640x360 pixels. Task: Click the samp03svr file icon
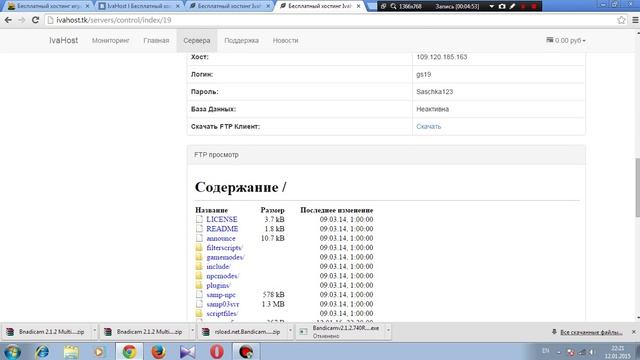point(199,304)
